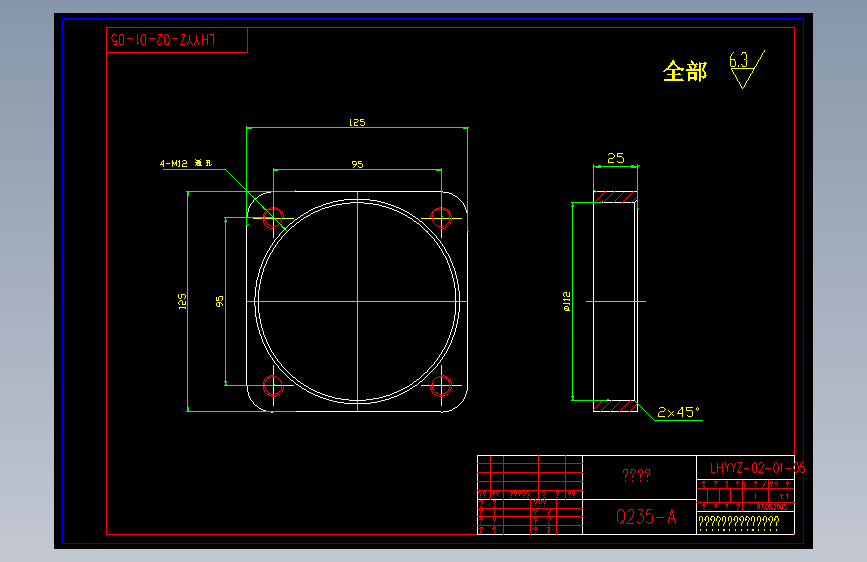The image size is (867, 562).
Task: Select the ø112 diameter dimension
Action: [567, 301]
